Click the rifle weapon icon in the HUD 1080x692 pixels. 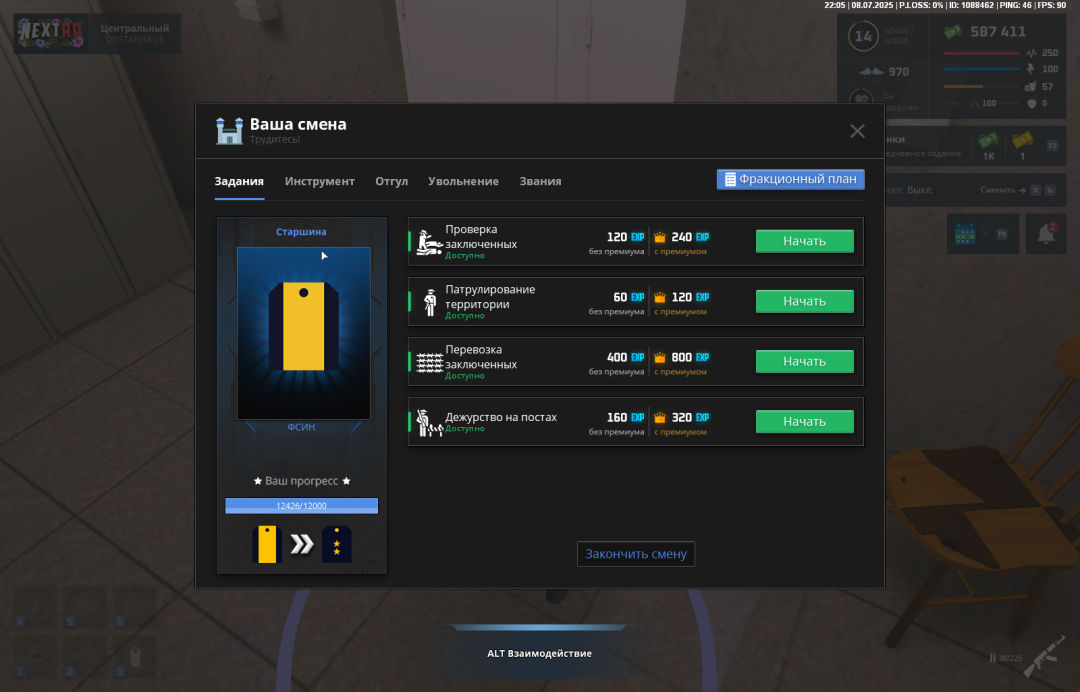(x=1045, y=655)
